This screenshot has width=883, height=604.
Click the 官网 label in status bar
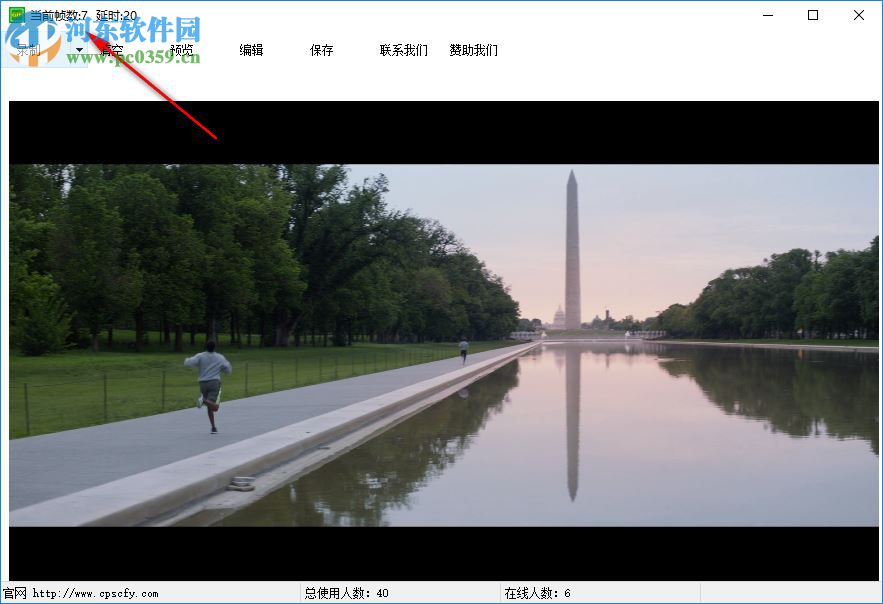tap(13, 591)
